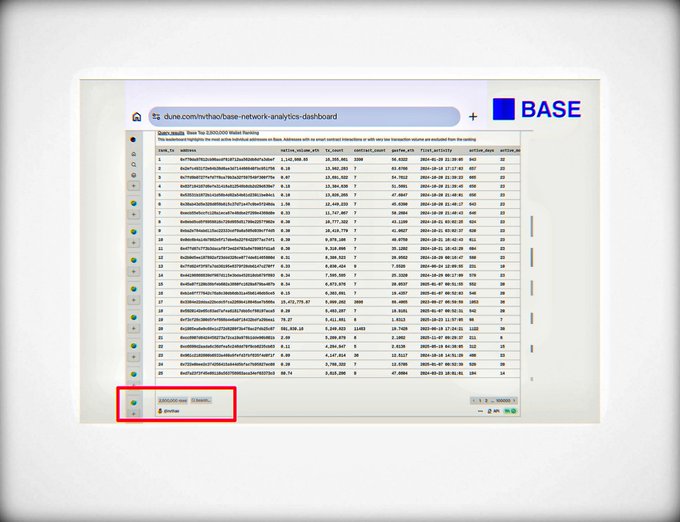
Task: Click the wallet address in rank 13 row
Action: [227, 266]
